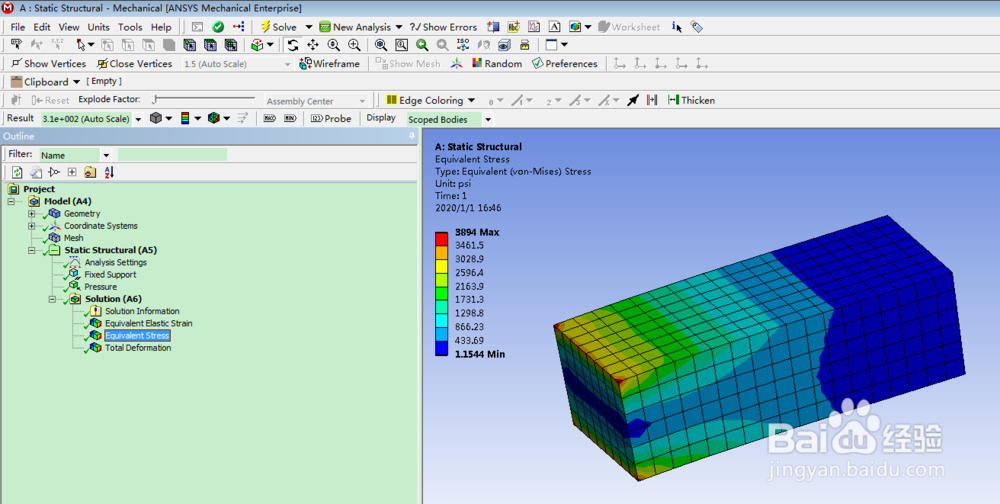Click the Look At eye icon

click(504, 45)
